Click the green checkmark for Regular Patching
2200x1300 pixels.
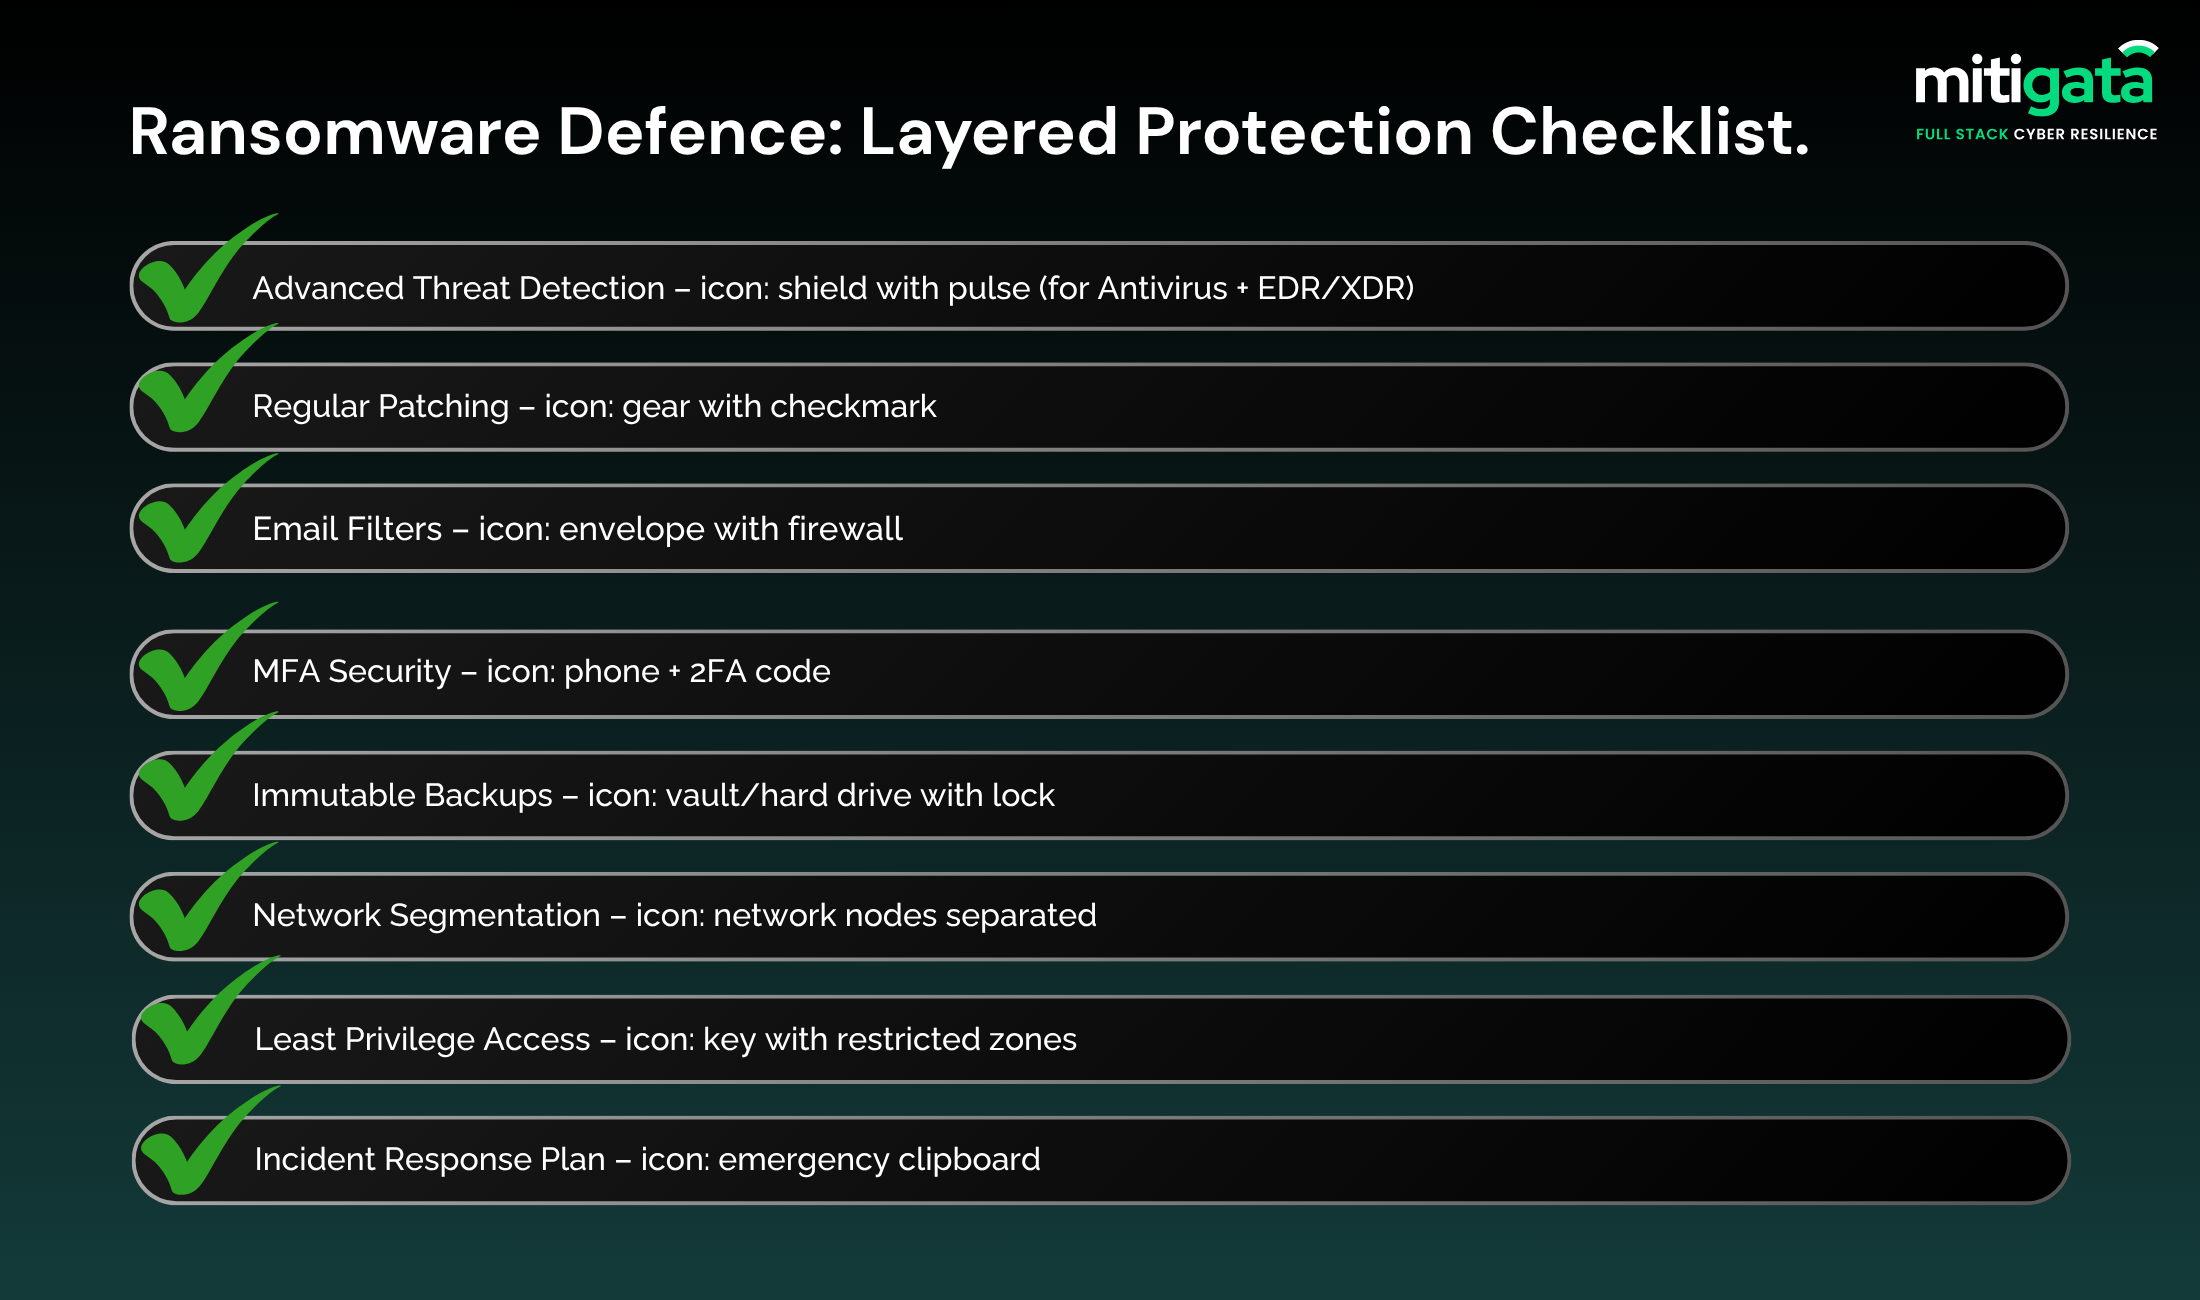coord(195,387)
